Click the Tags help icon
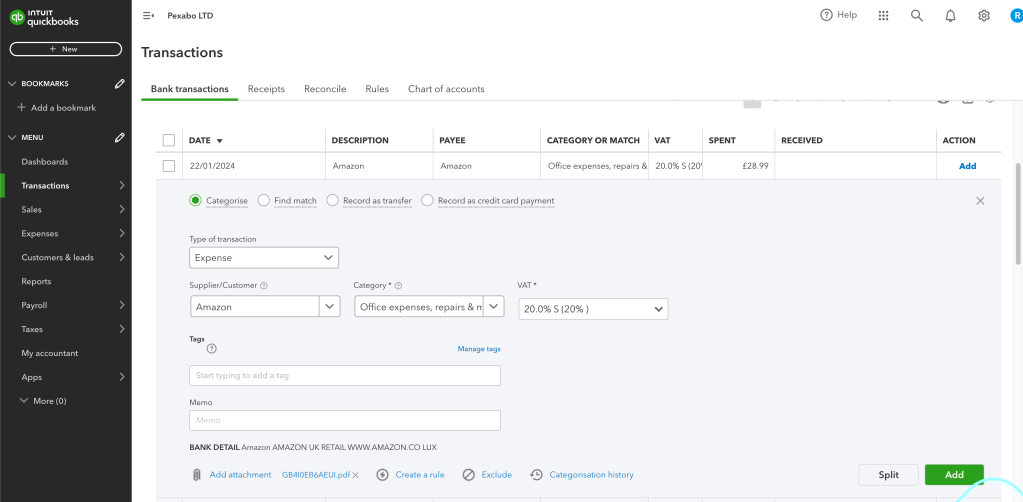Screen dimensions: 1023x502 (211, 349)
